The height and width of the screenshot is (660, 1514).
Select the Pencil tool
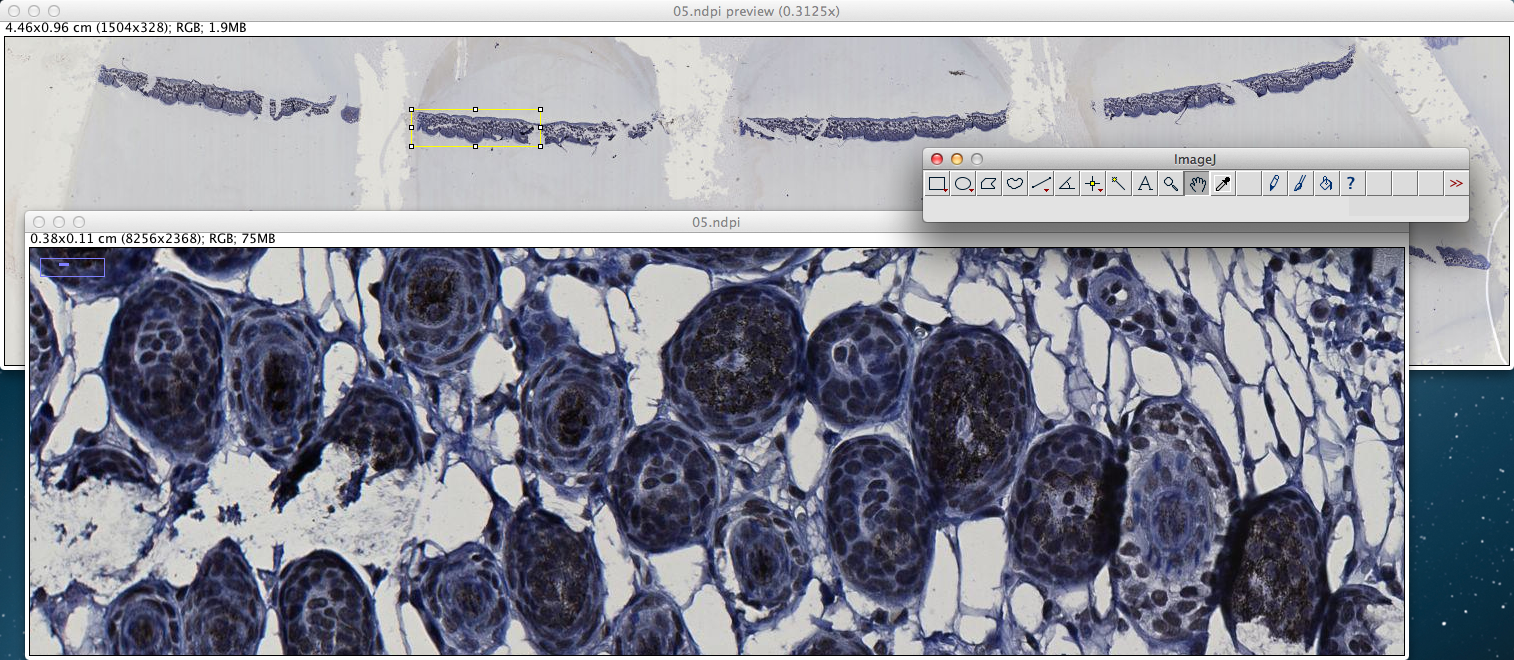click(x=1274, y=183)
